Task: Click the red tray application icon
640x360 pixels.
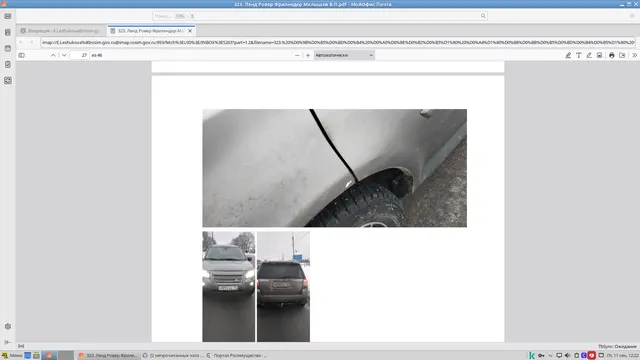Action: pyautogui.click(x=591, y=356)
